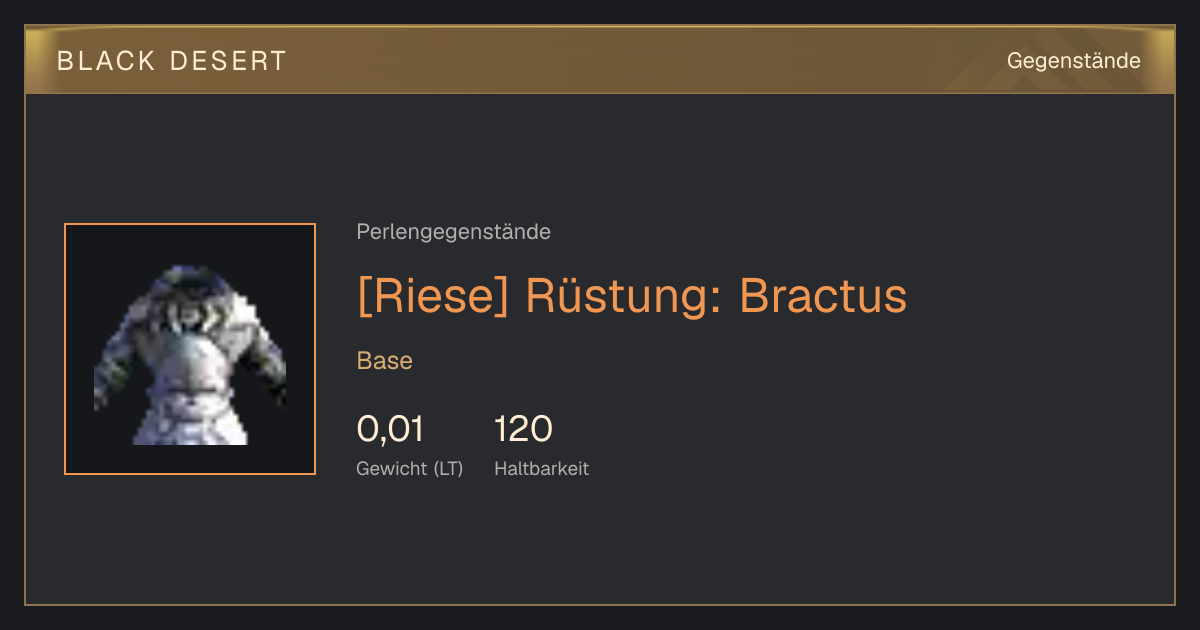Click empty dark card area below Haltbarkeit

[600, 545]
